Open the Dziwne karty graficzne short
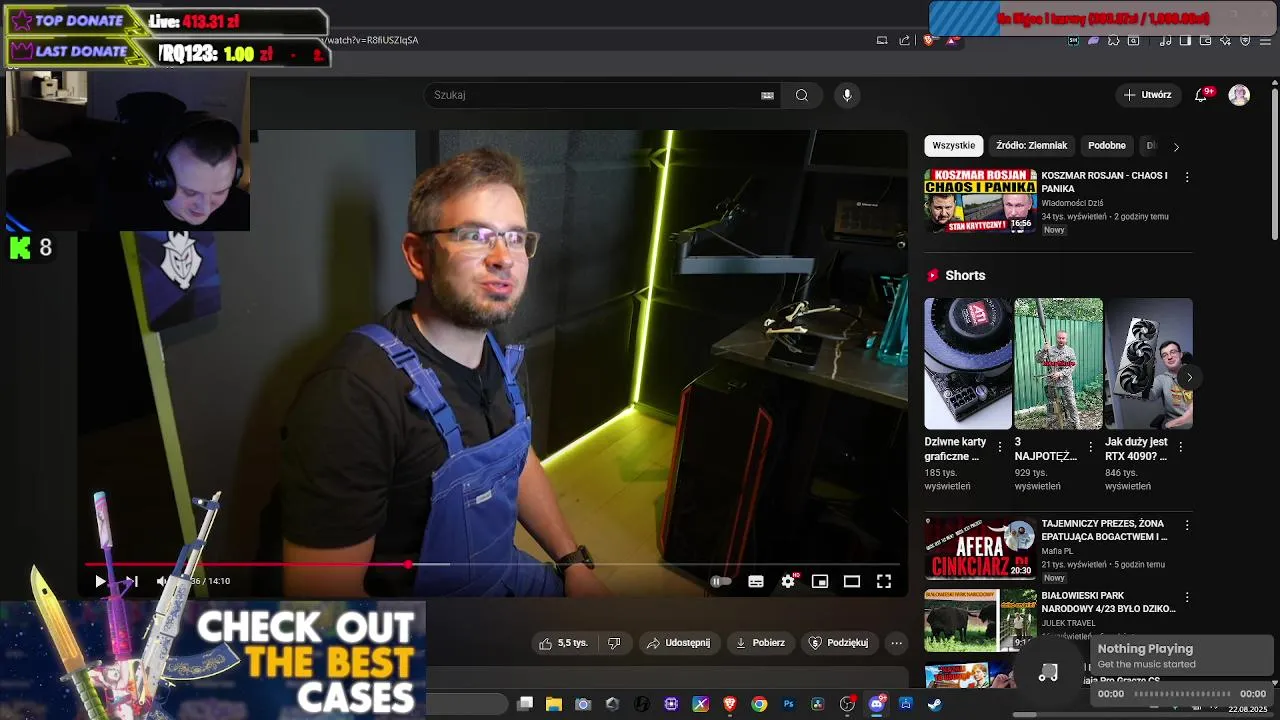This screenshot has width=1280, height=720. (x=968, y=364)
